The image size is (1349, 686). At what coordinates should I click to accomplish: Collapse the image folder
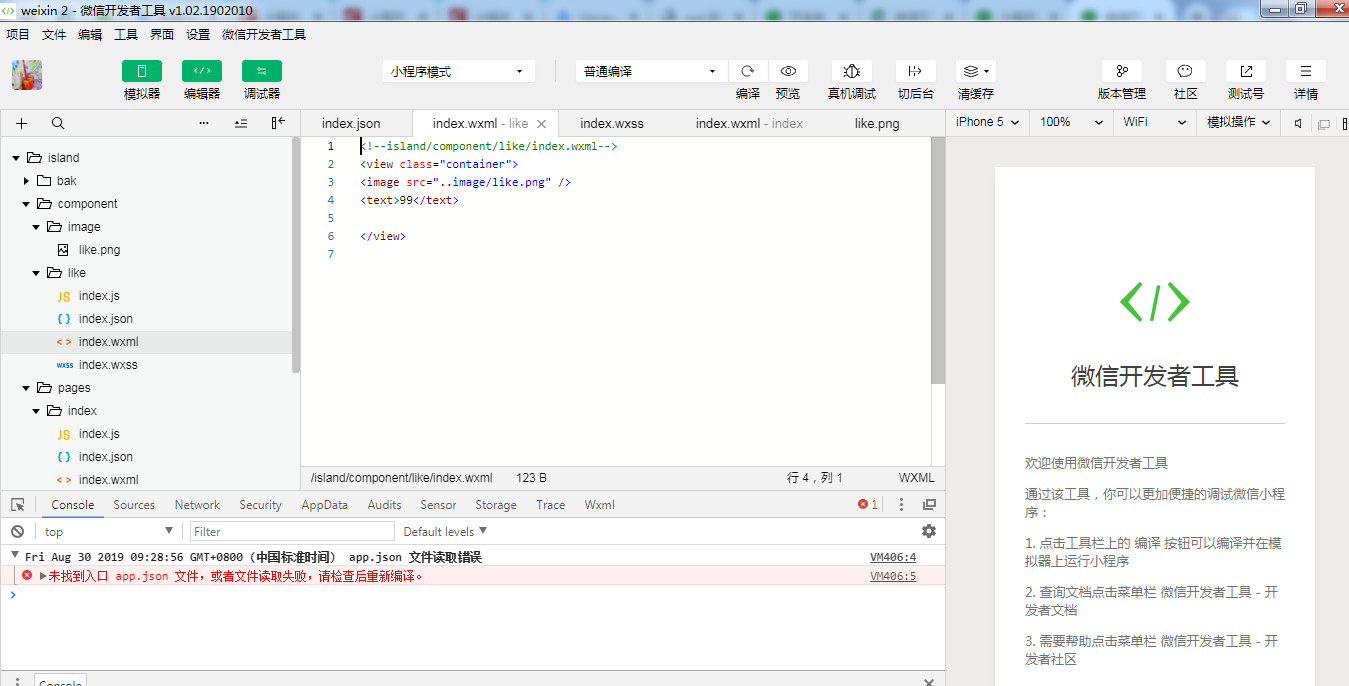(x=36, y=227)
